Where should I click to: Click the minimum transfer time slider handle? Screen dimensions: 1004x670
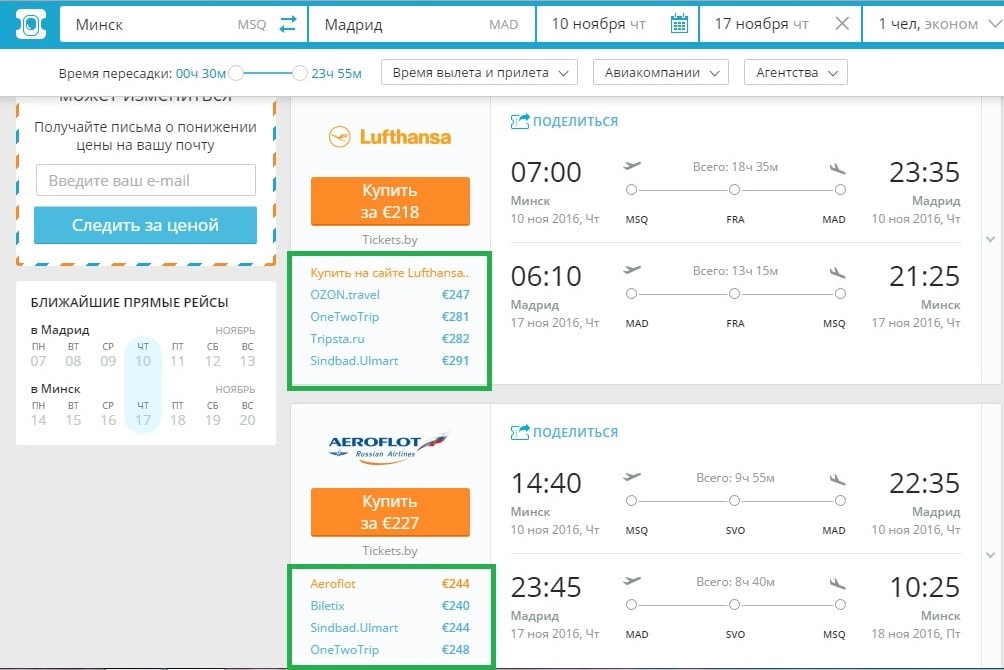click(x=236, y=73)
